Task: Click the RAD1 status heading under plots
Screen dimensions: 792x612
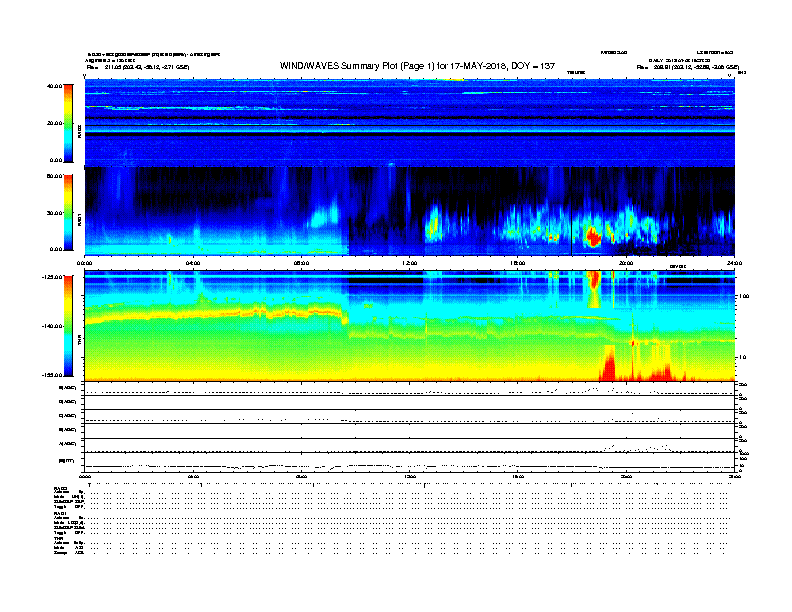Action: click(60, 513)
